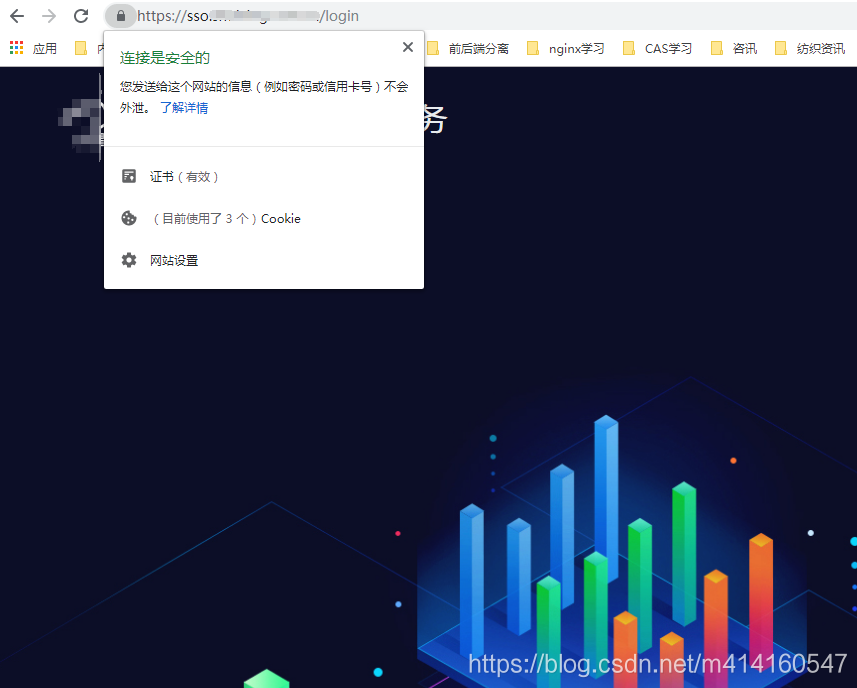Click the certificate icon in popup

129,176
